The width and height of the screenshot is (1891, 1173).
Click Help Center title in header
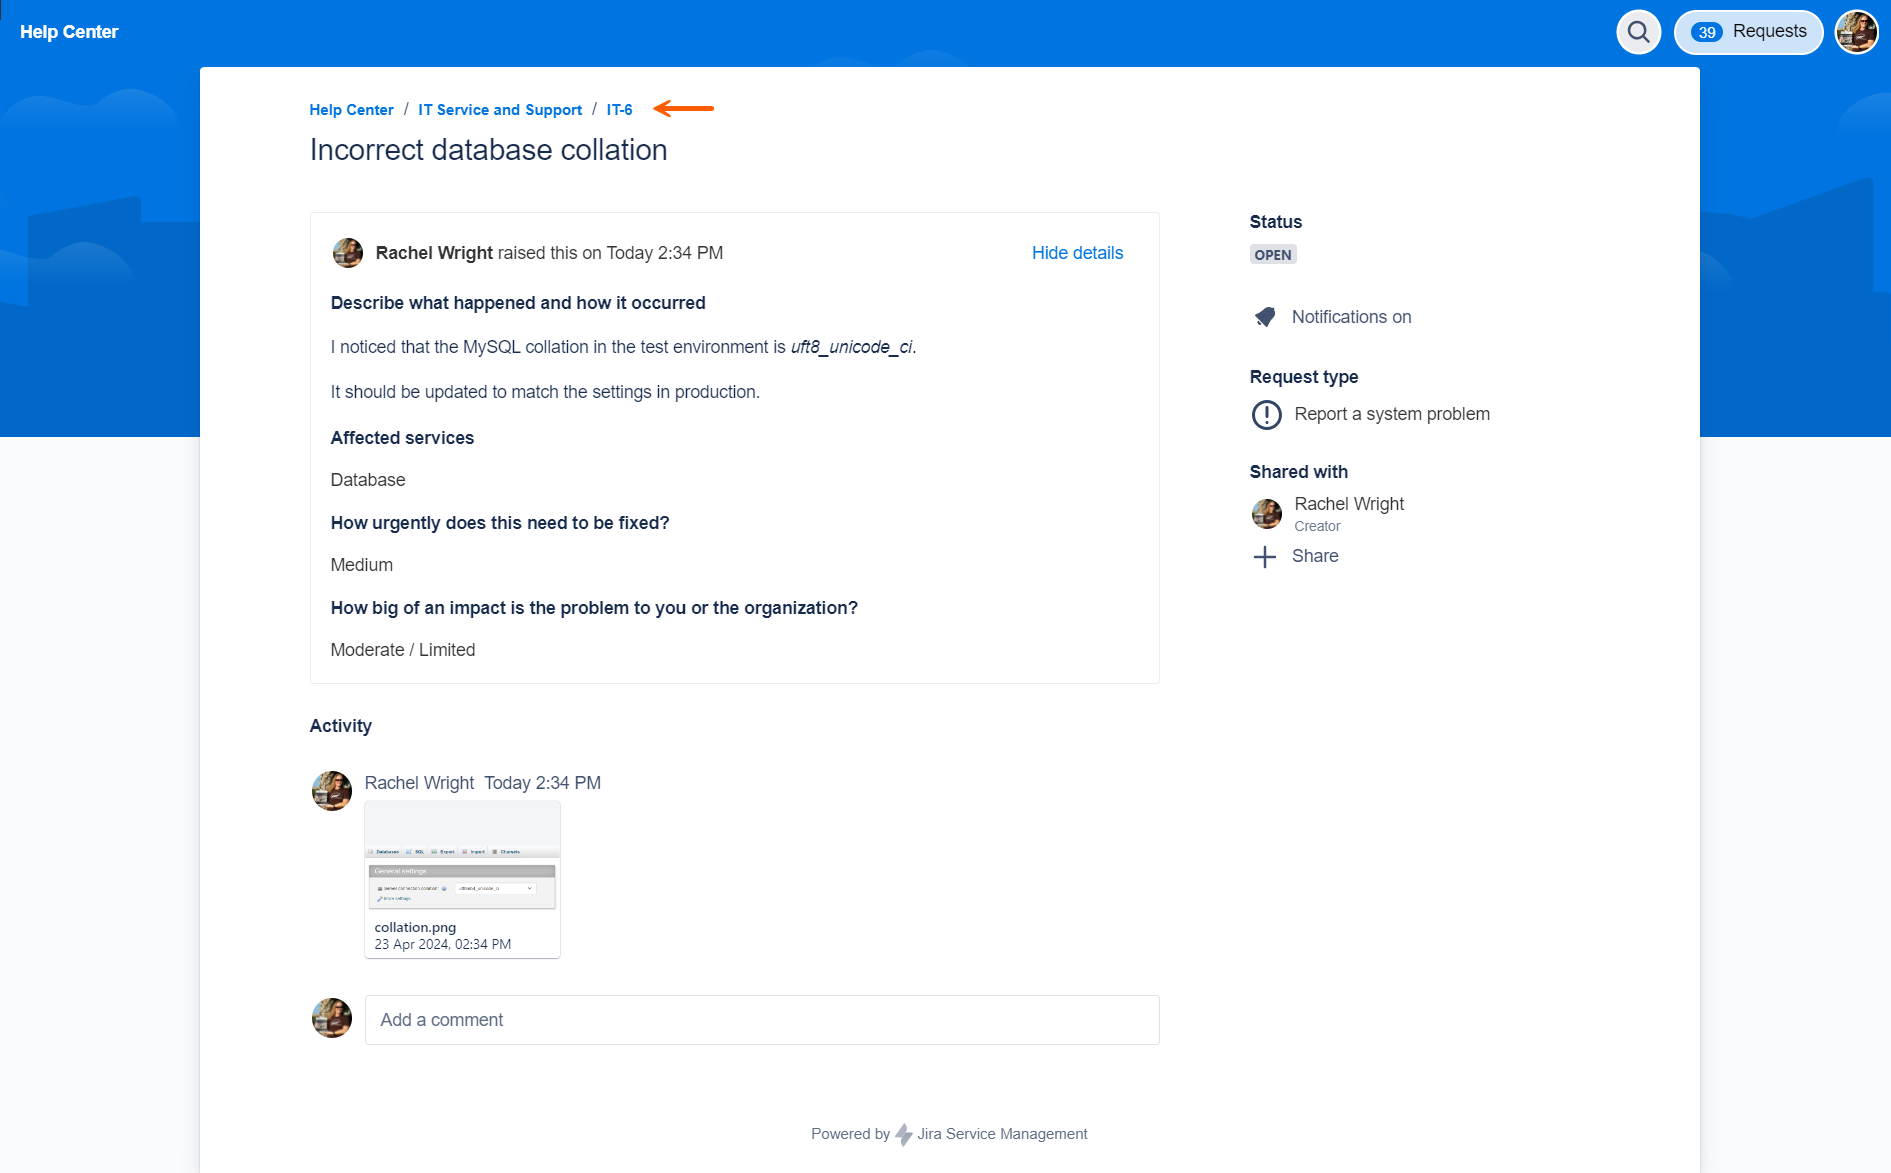pos(69,32)
